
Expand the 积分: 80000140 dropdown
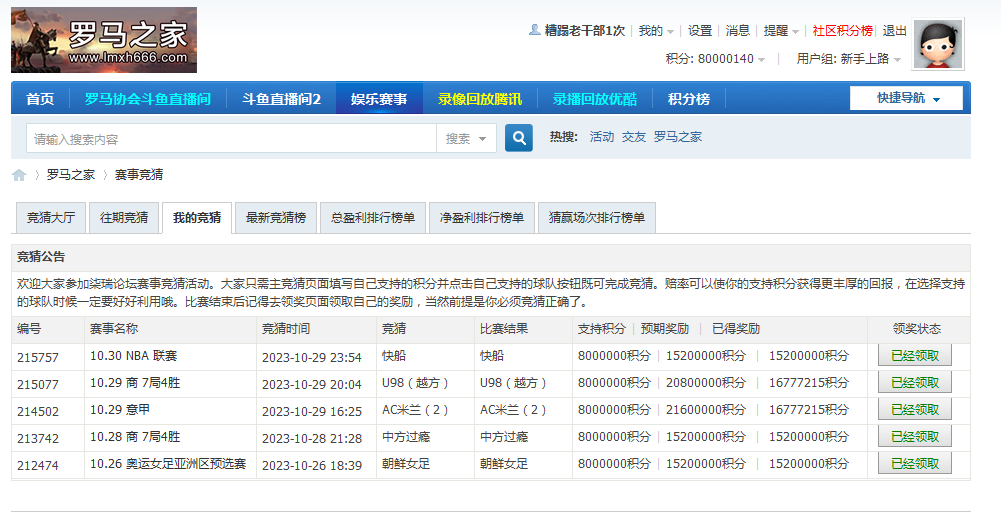point(715,59)
